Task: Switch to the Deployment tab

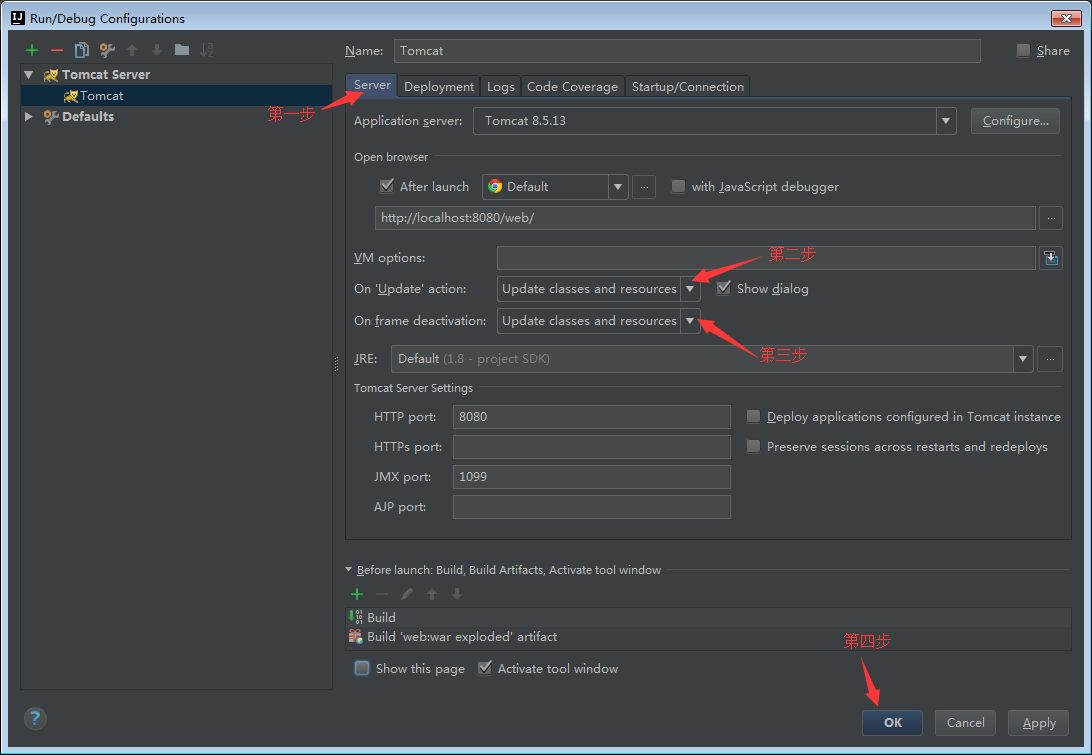Action: [439, 86]
